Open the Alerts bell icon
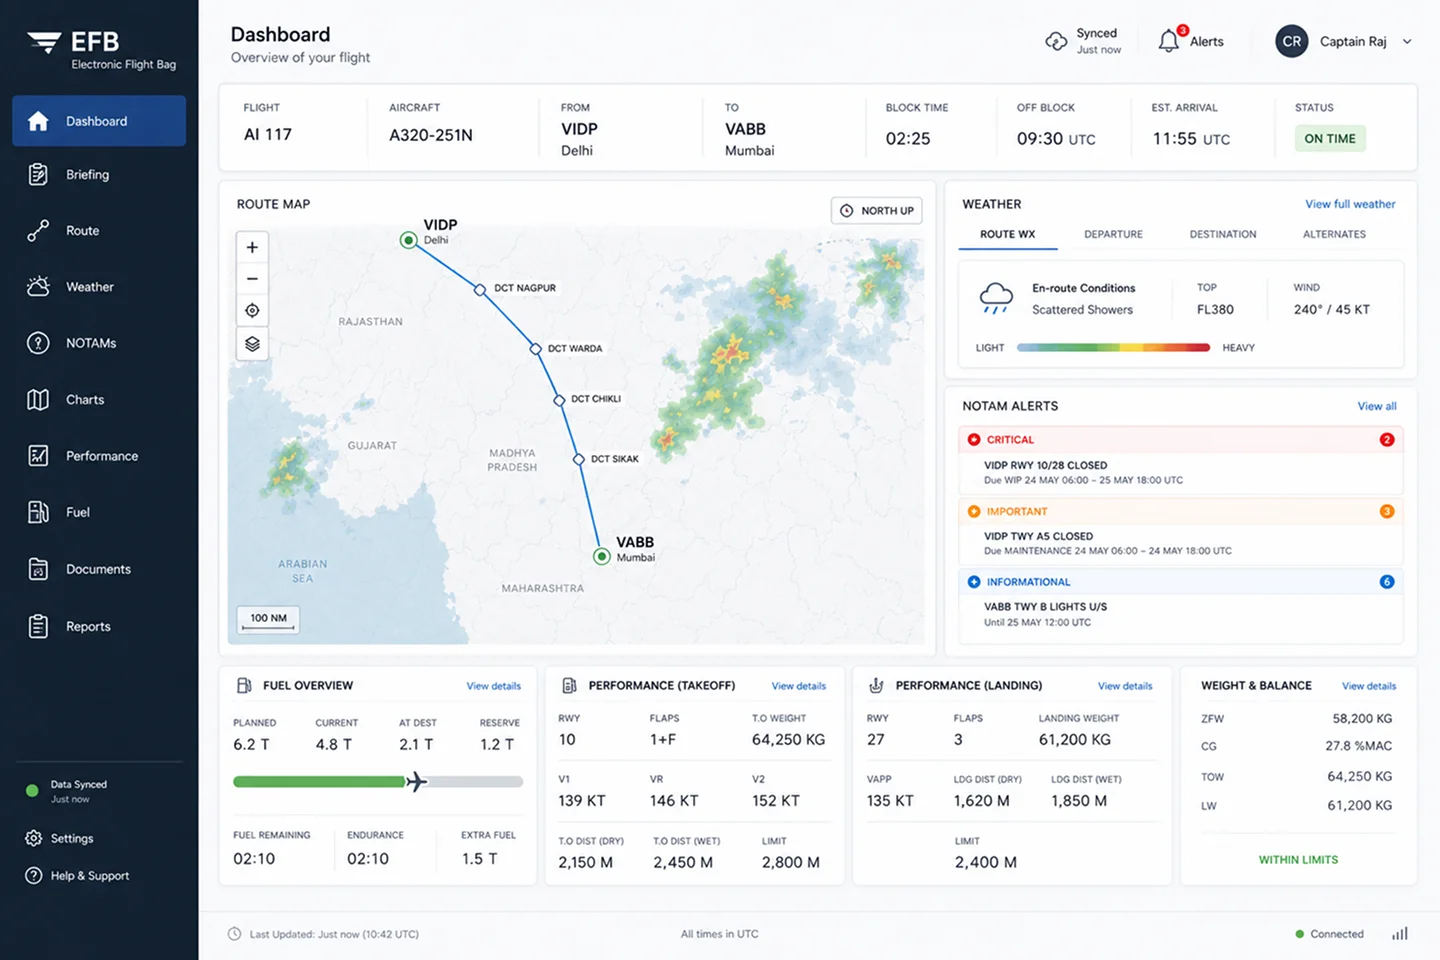The width and height of the screenshot is (1440, 960). pos(1169,41)
